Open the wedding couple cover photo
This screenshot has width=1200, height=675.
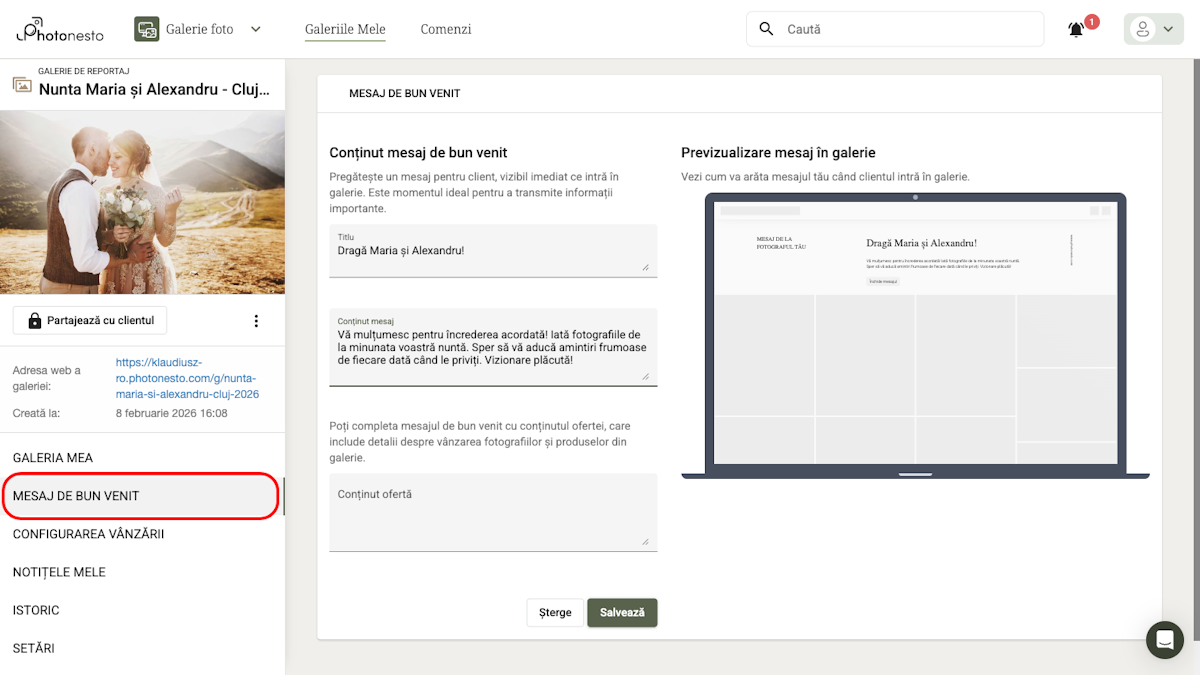click(x=142, y=202)
